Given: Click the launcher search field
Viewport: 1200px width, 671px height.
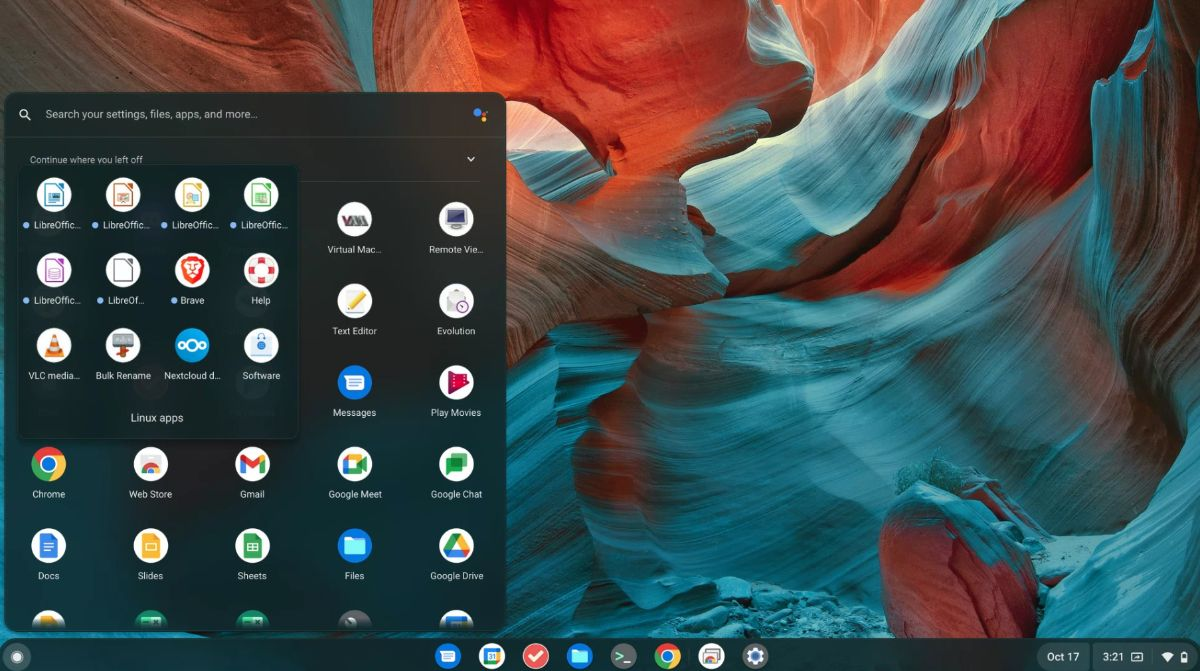Looking at the screenshot, I should [x=250, y=114].
